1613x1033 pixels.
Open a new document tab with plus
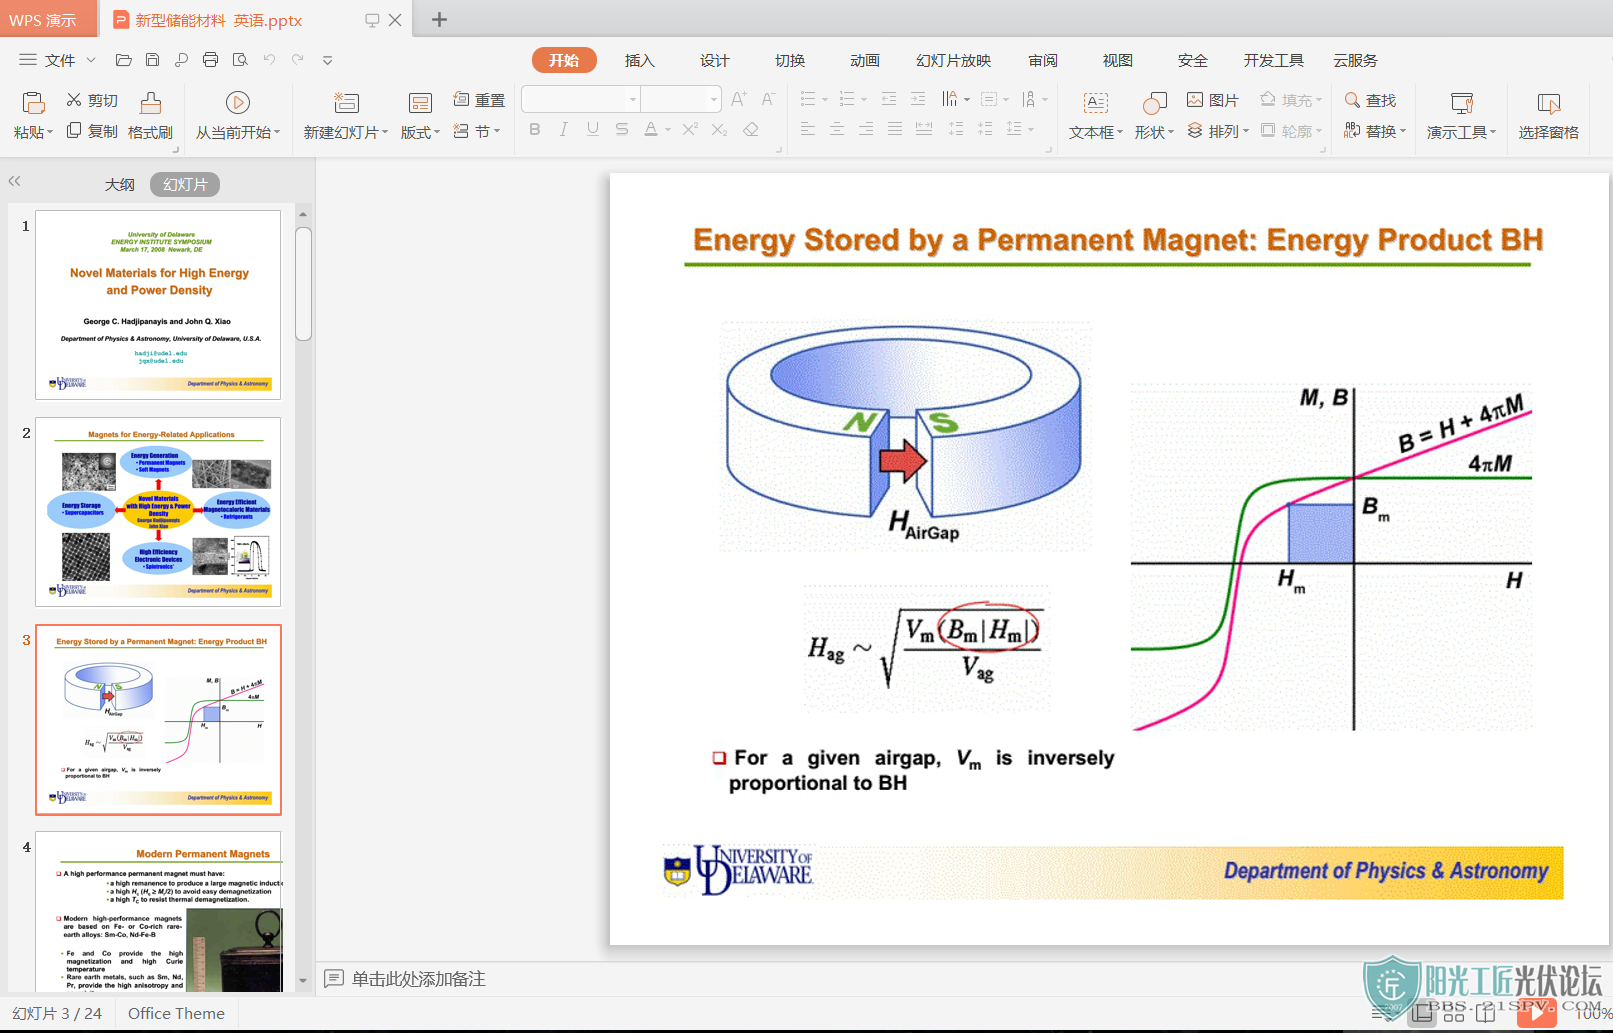[x=439, y=19]
